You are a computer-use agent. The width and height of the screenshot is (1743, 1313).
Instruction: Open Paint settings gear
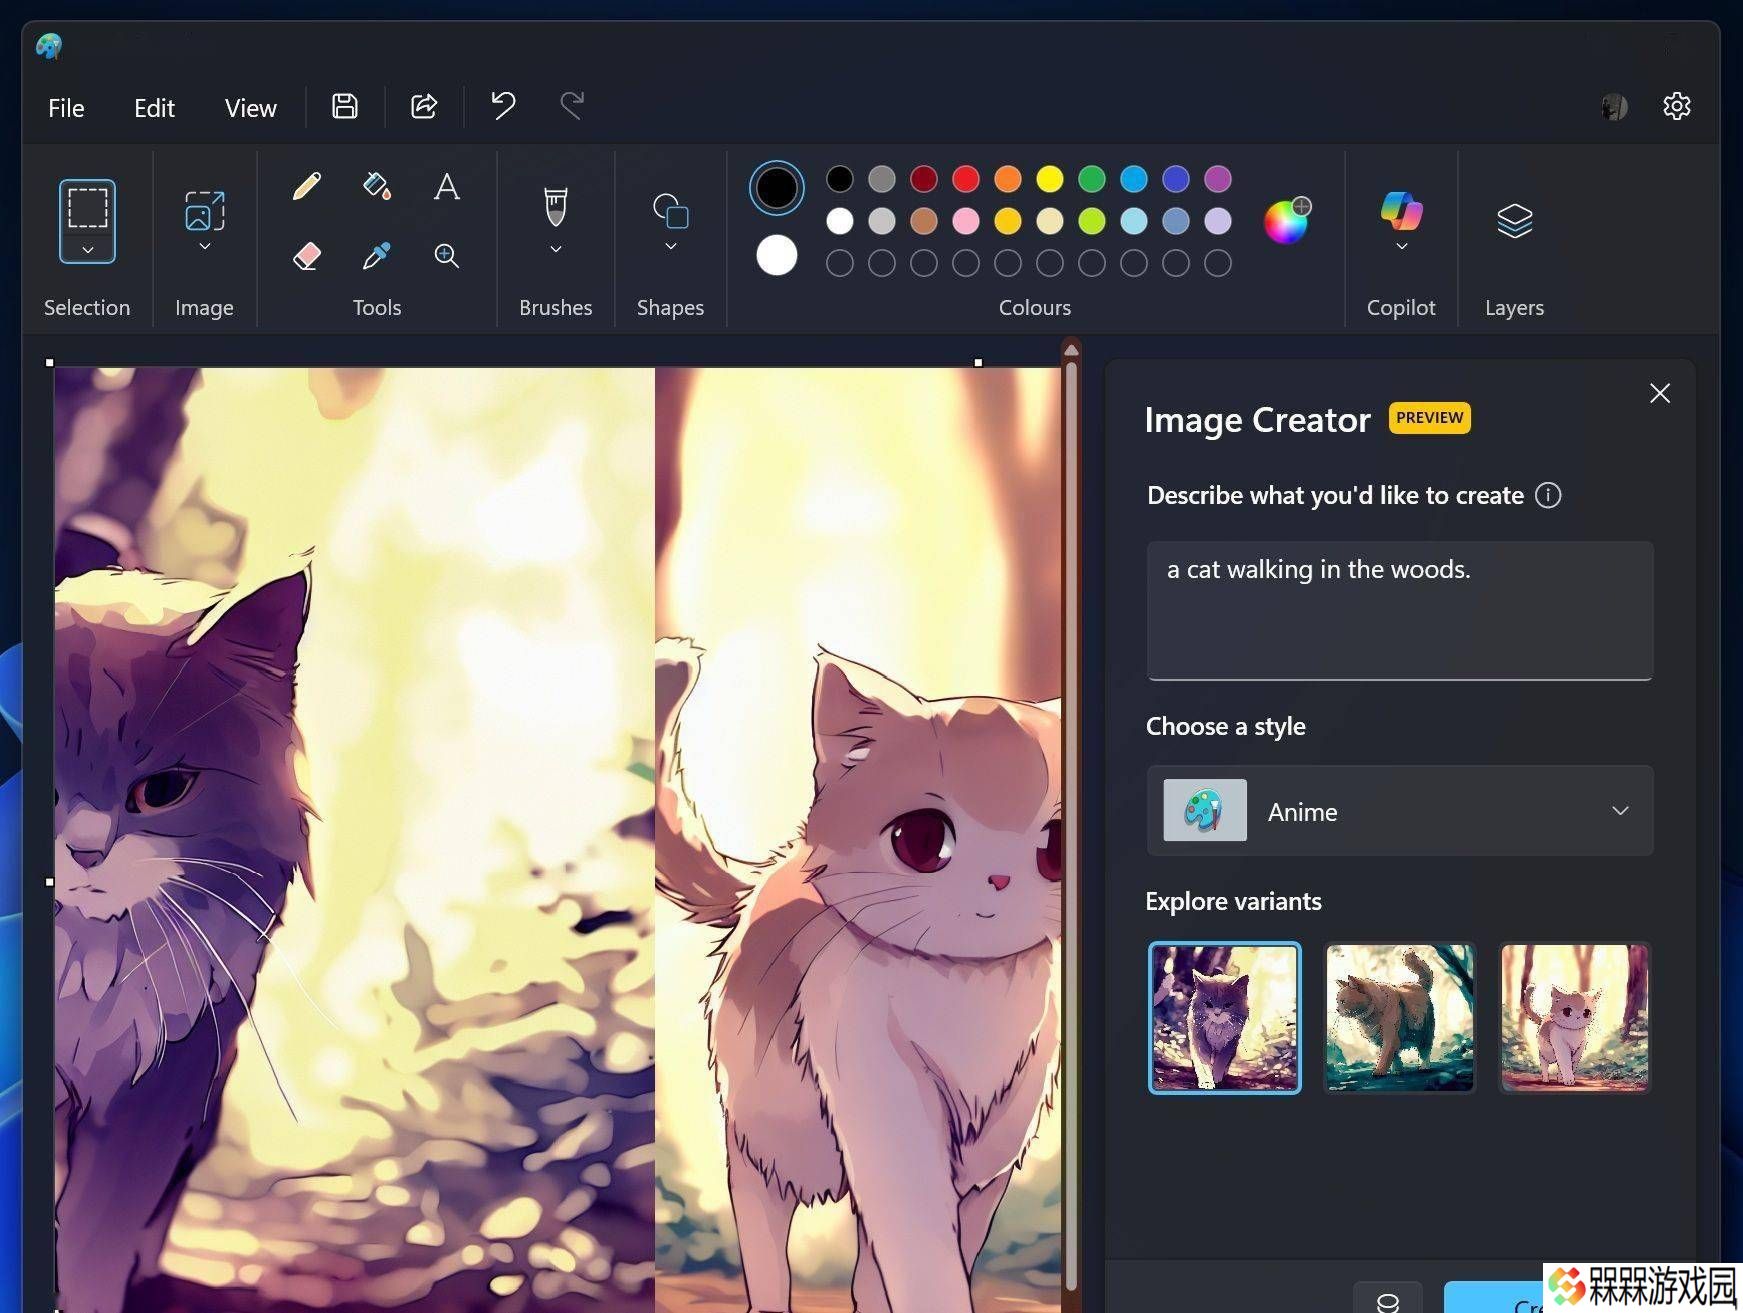(x=1677, y=106)
